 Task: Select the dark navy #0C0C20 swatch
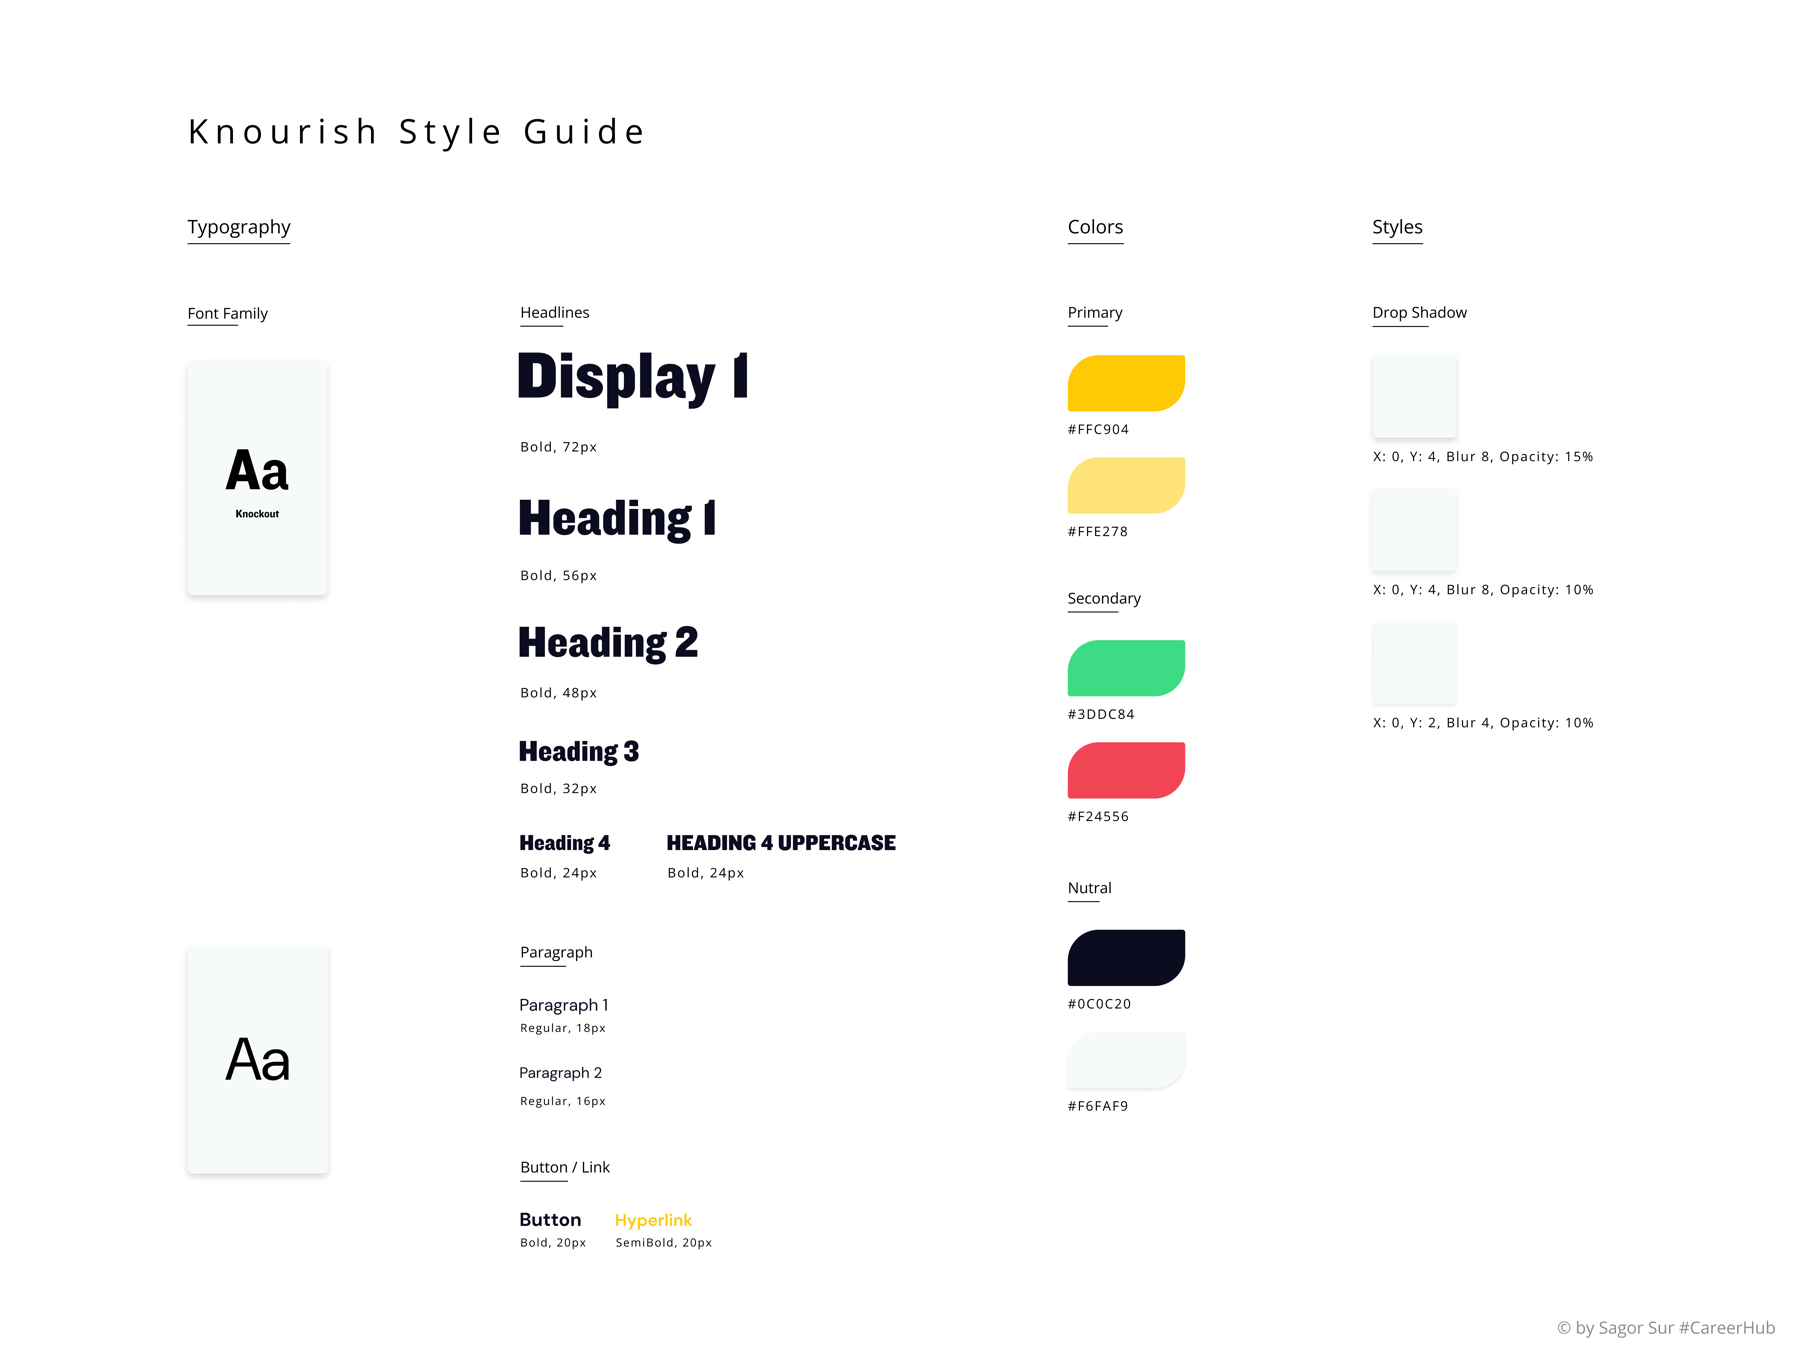[1126, 958]
